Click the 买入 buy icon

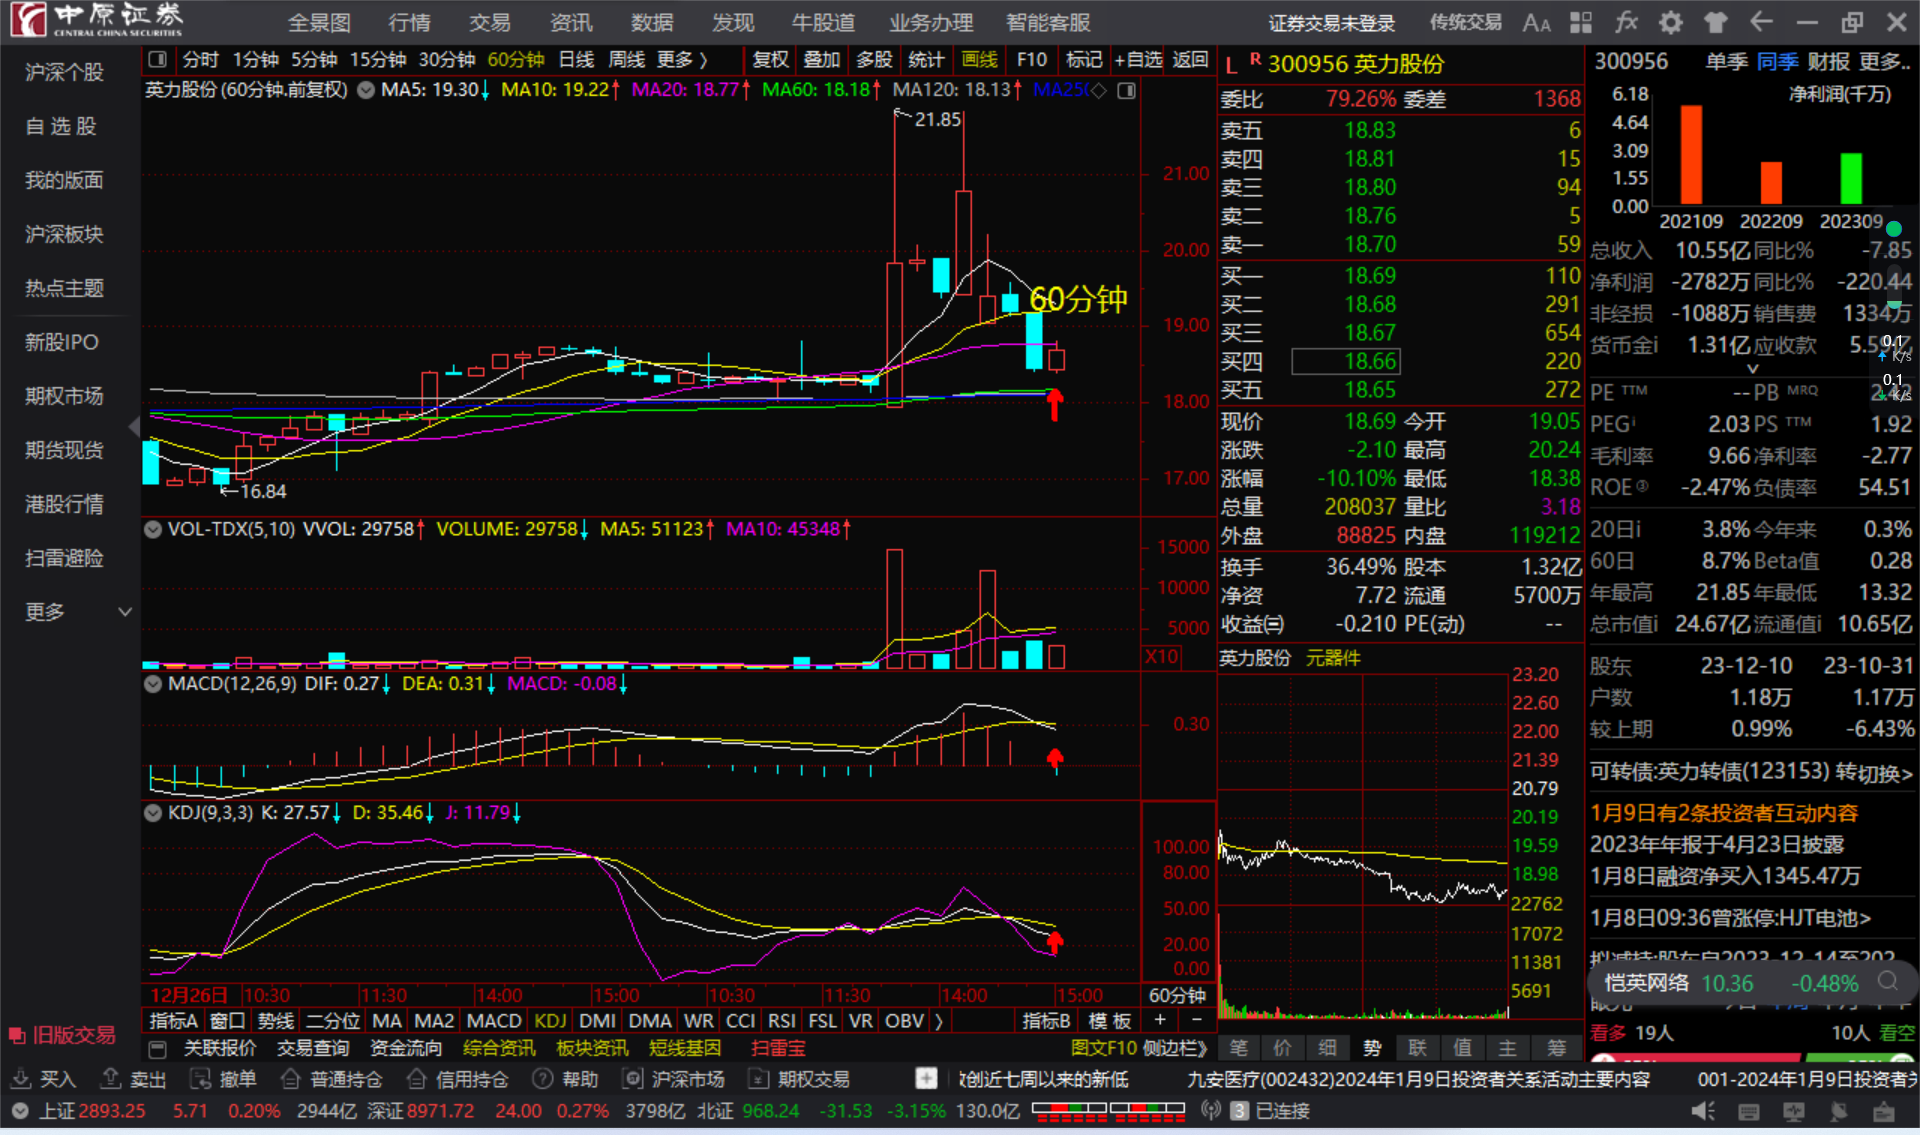[x=21, y=1079]
